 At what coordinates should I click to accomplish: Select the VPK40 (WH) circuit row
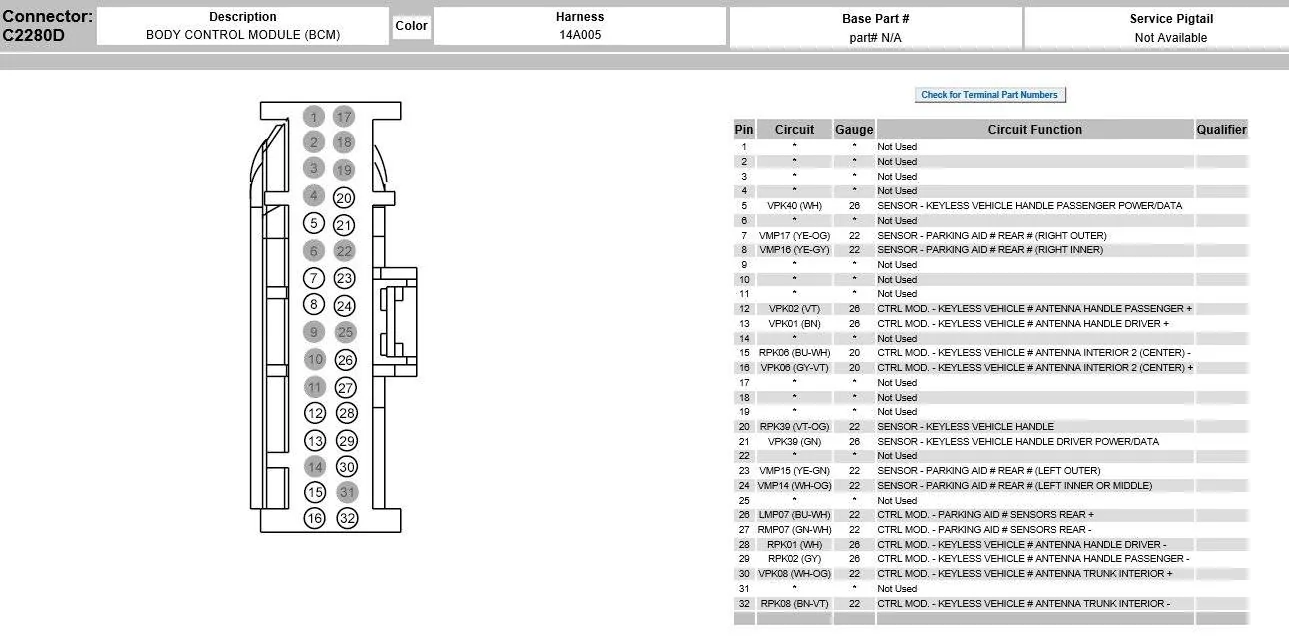pos(991,206)
